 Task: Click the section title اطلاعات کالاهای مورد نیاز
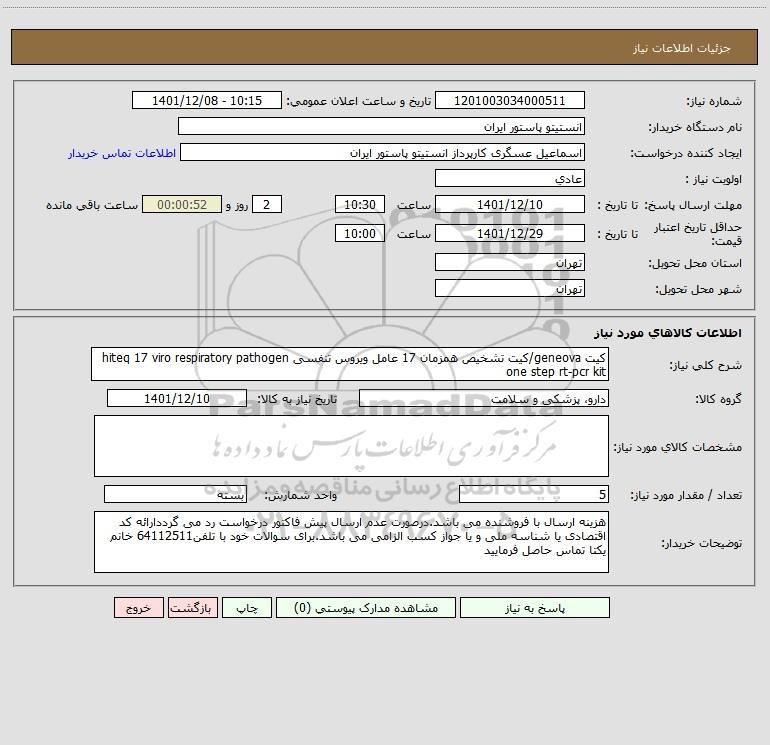coord(668,333)
